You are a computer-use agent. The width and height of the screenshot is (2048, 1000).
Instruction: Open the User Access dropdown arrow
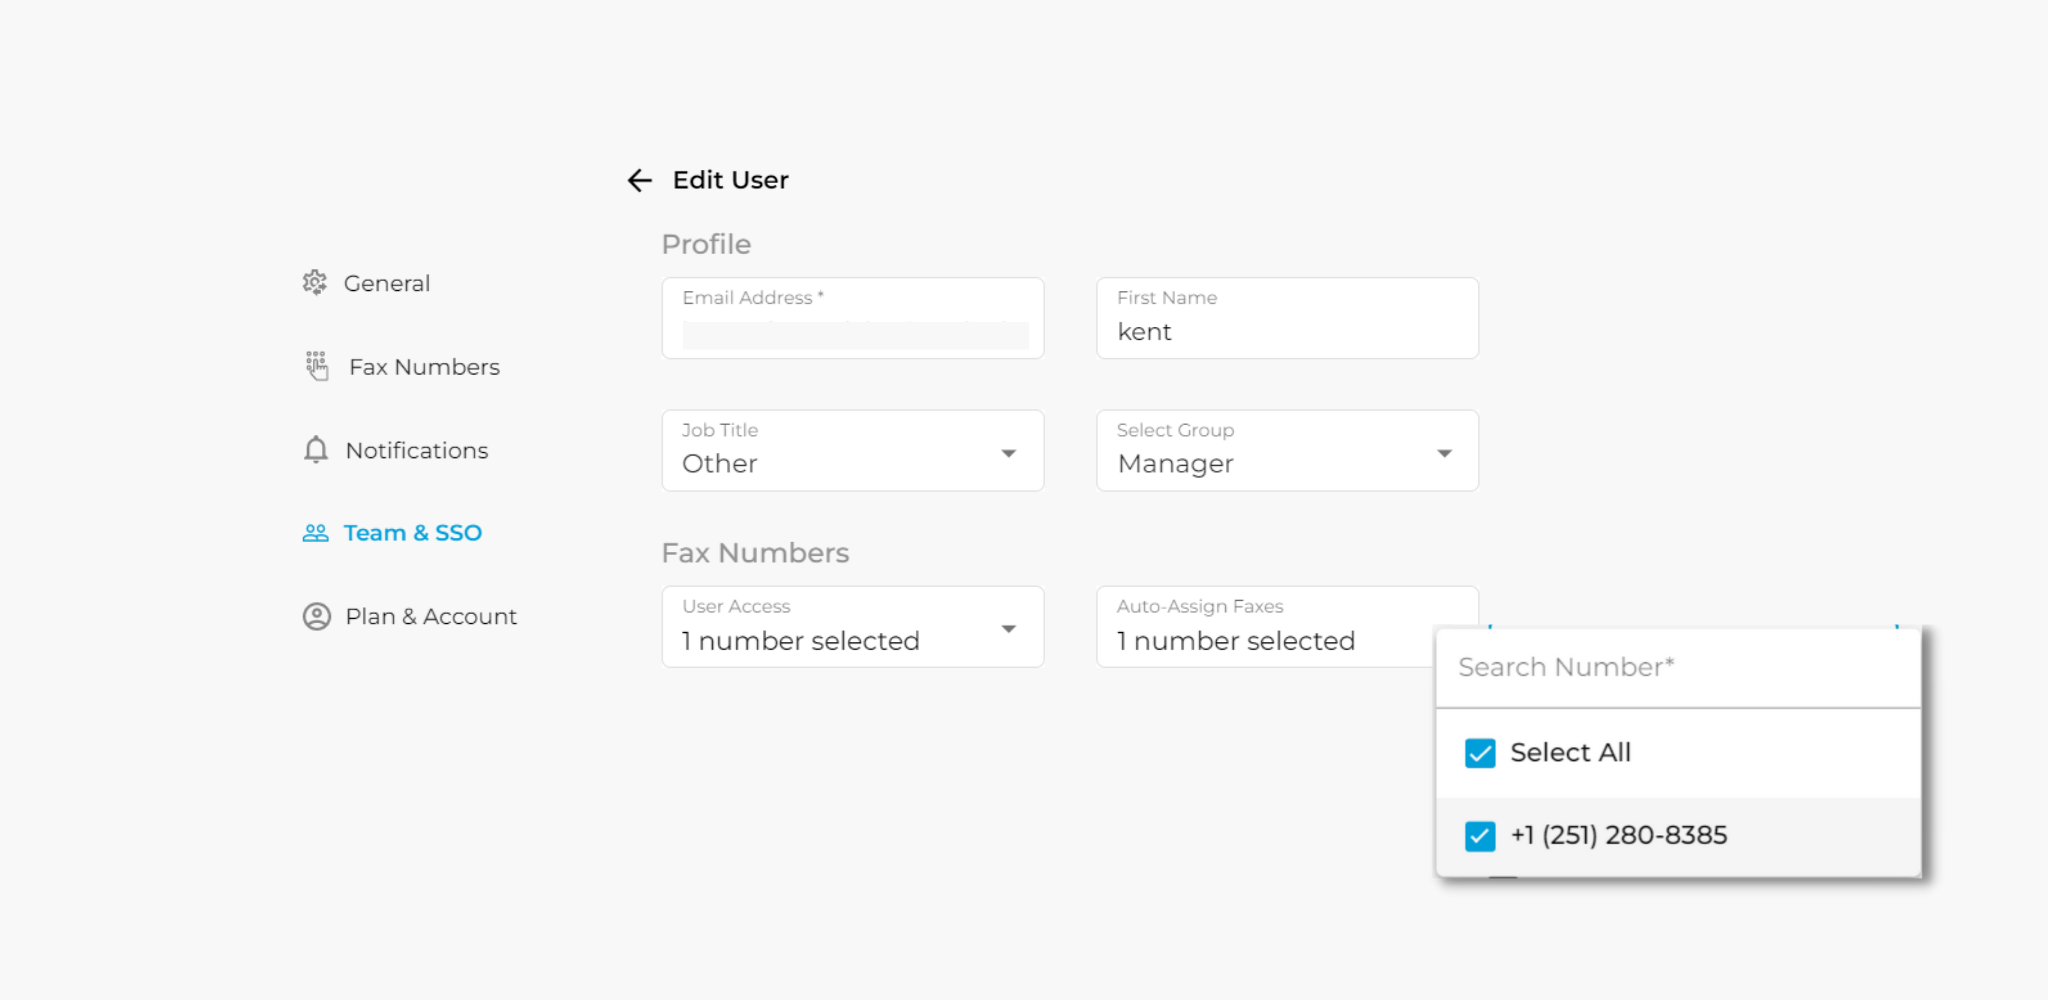click(x=1009, y=629)
